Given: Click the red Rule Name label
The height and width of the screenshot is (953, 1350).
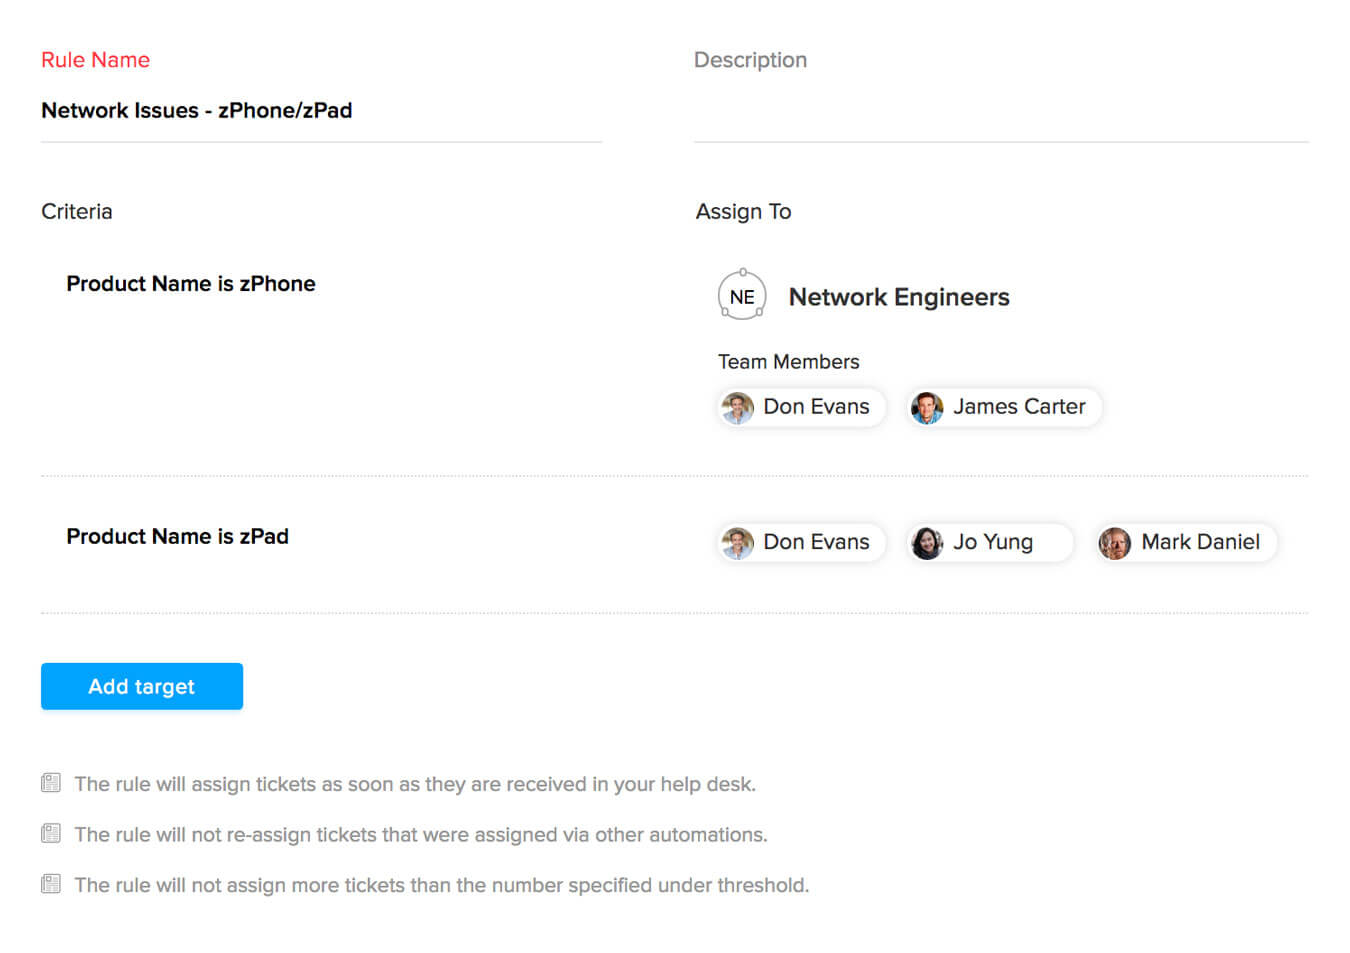Looking at the screenshot, I should [x=95, y=60].
